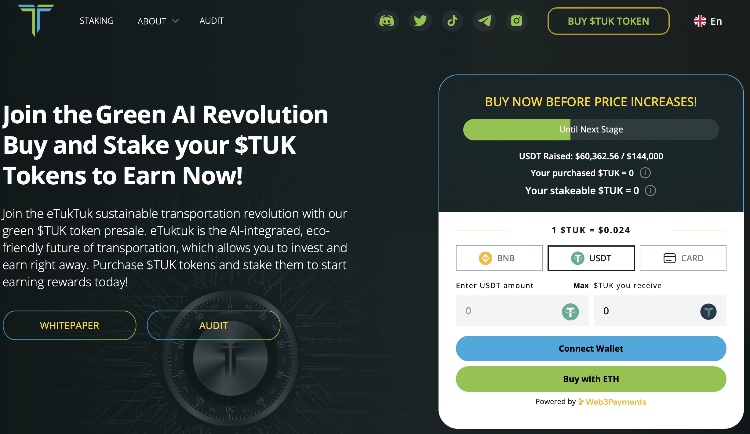Open the Discord social icon
Image resolution: width=750 pixels, height=434 pixels.
click(386, 21)
